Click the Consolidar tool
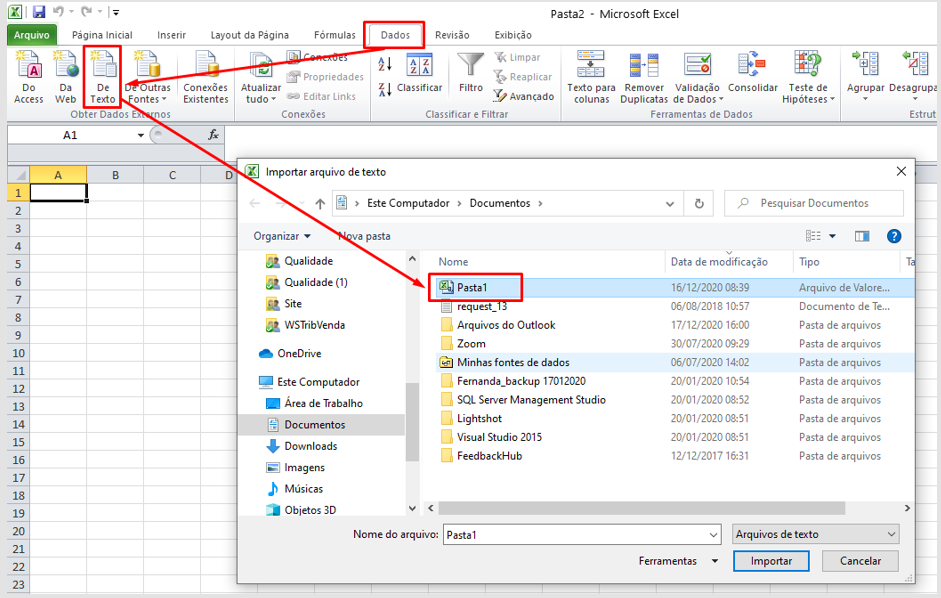 (x=753, y=73)
